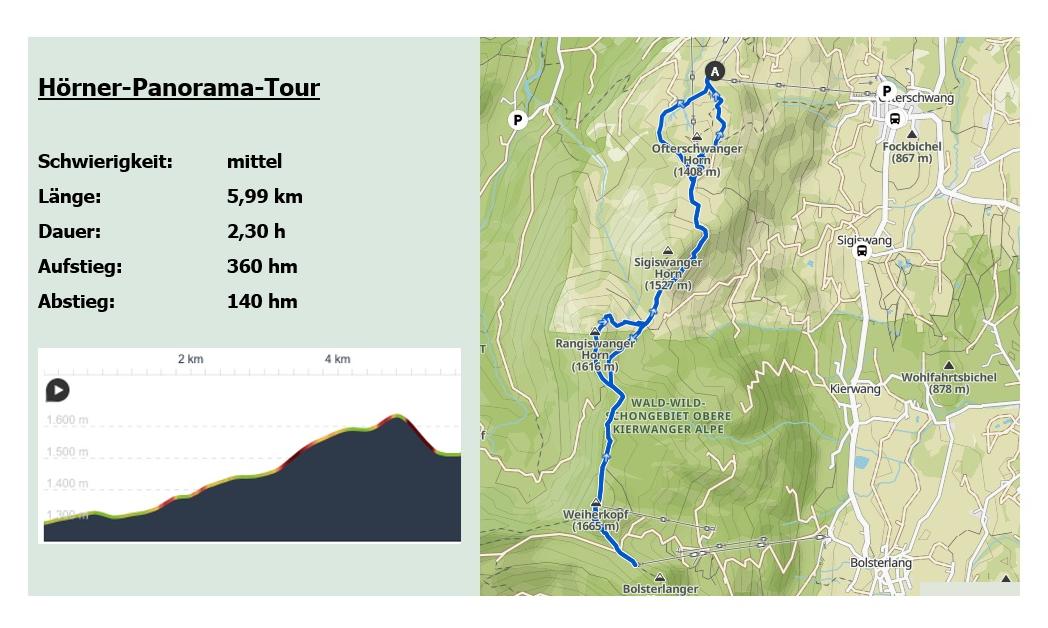The width and height of the screenshot is (1048, 628).
Task: Click the bus stop icon at Sigiswang
Action: click(x=862, y=251)
